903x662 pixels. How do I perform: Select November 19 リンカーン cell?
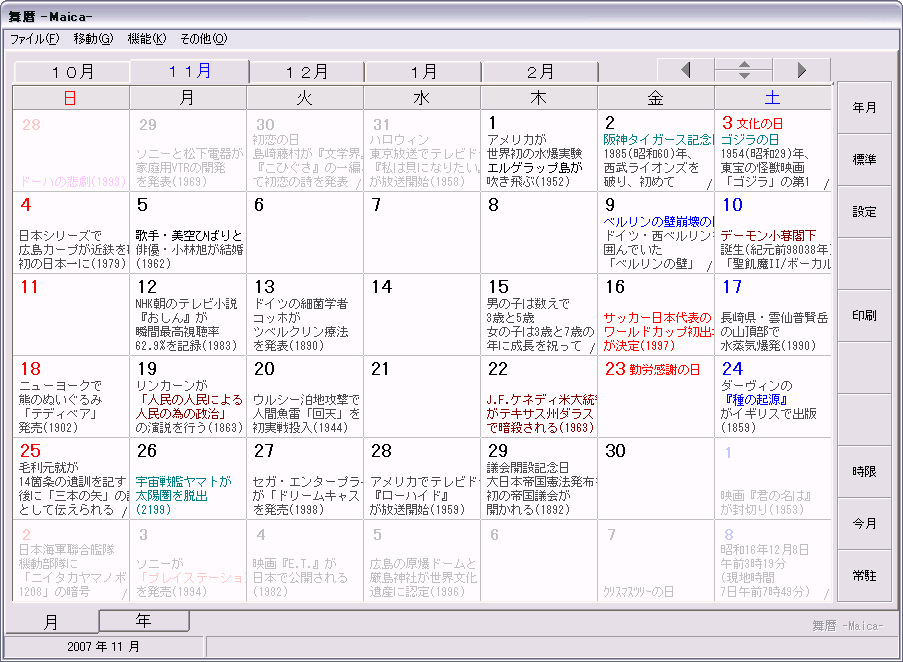(188, 397)
